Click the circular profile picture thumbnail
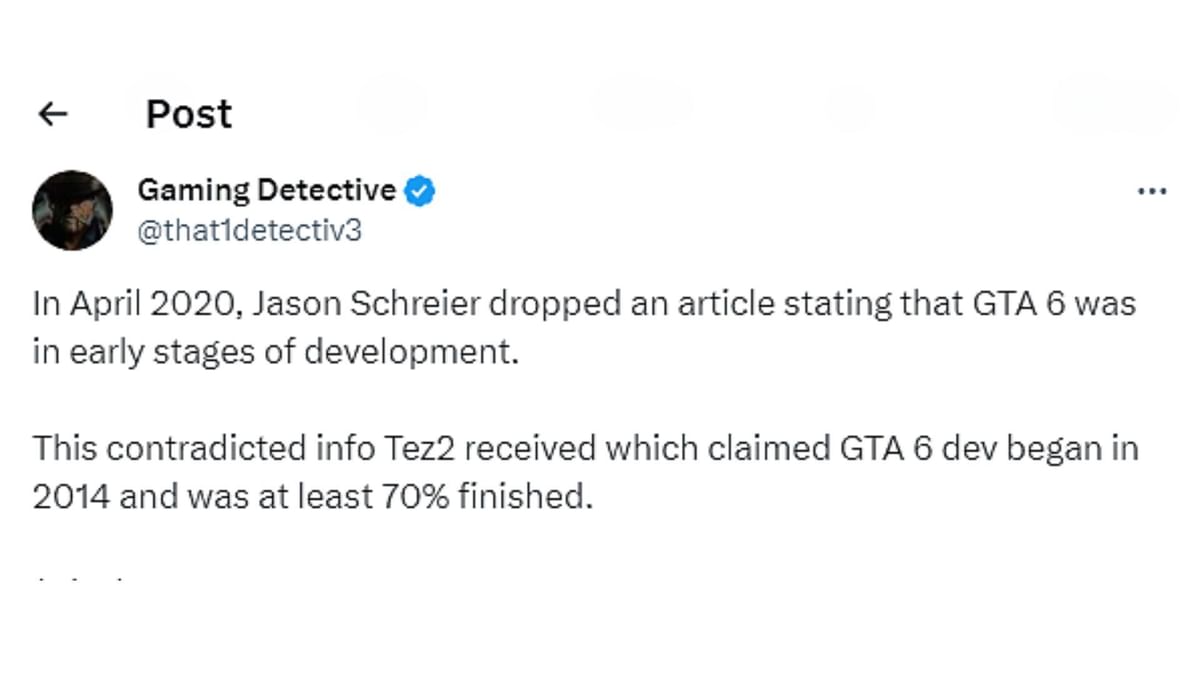This screenshot has height=675, width=1200. tap(73, 209)
